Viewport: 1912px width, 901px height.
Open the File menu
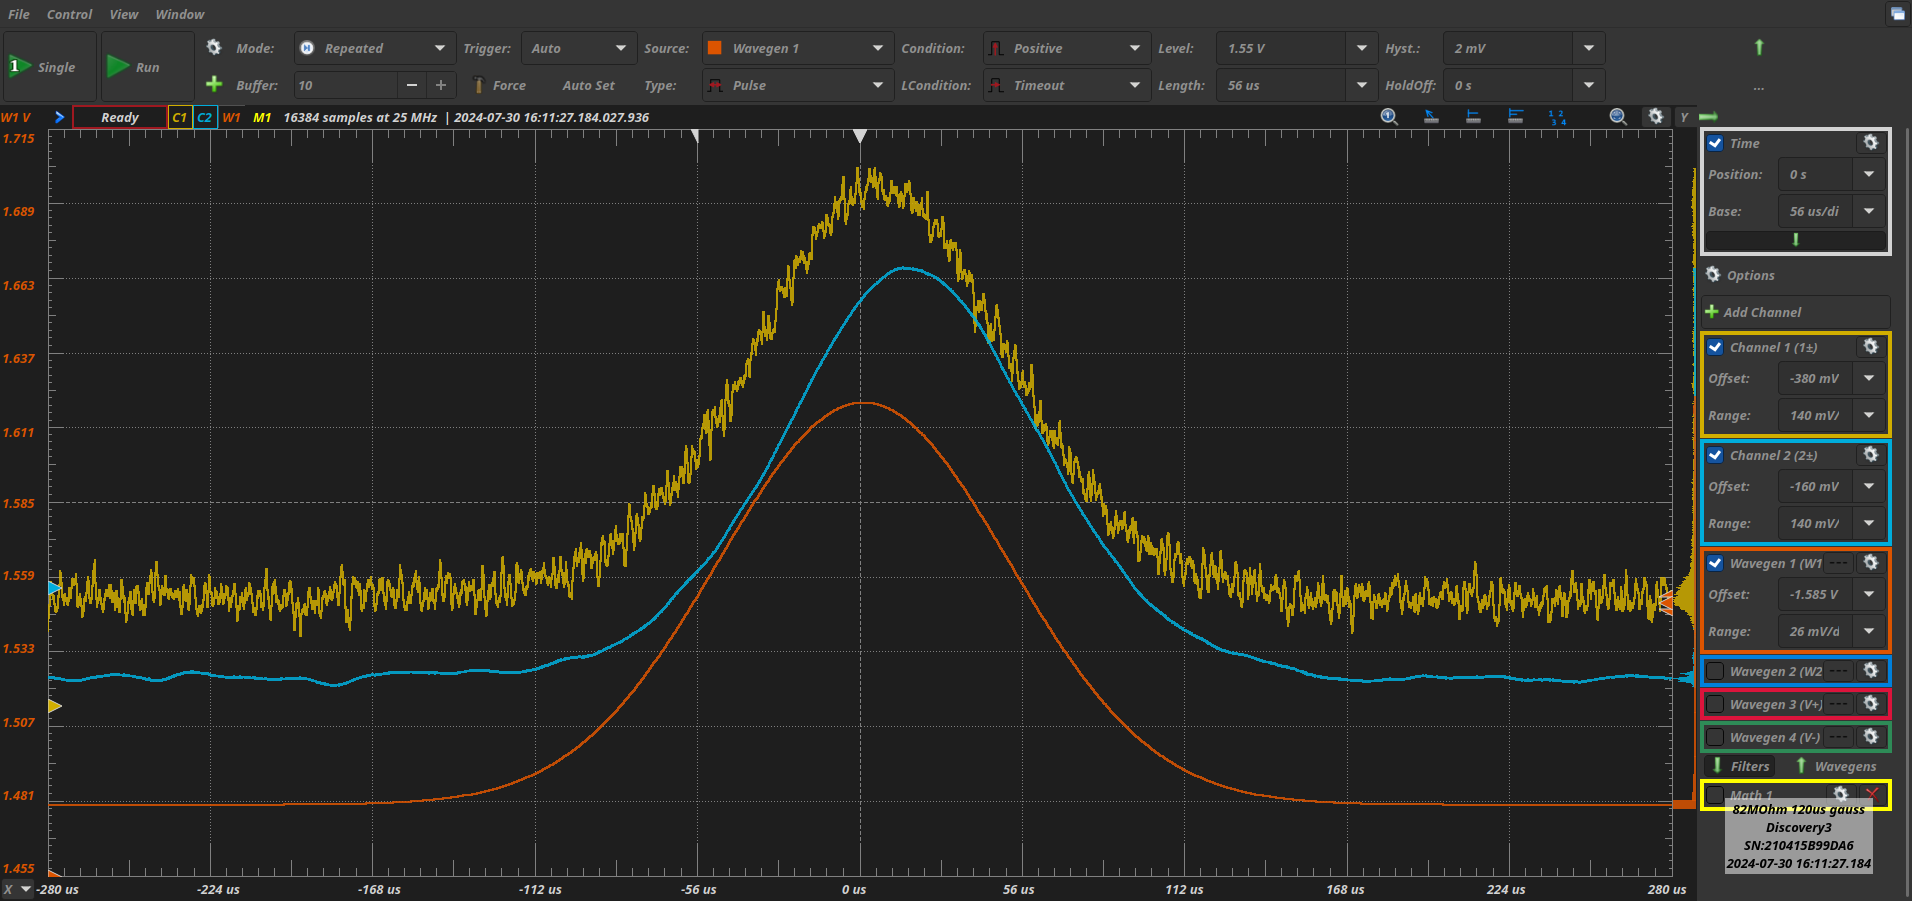pyautogui.click(x=19, y=14)
